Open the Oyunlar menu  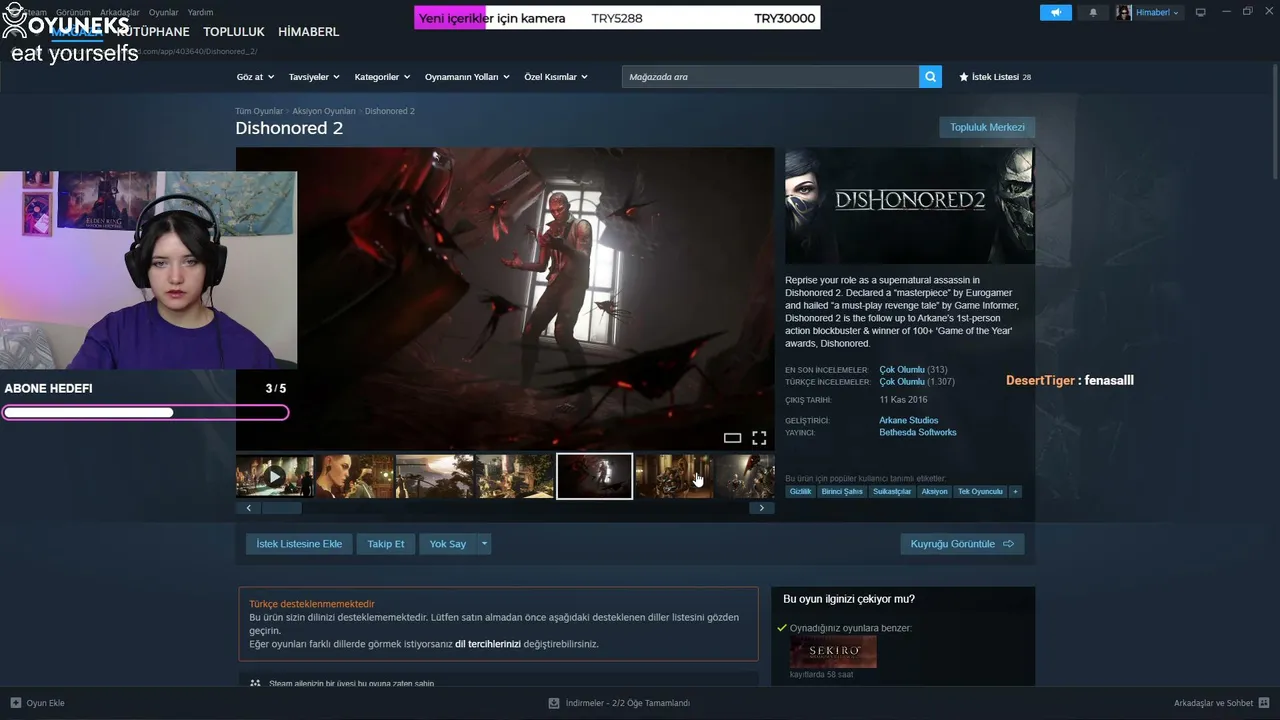click(x=164, y=12)
